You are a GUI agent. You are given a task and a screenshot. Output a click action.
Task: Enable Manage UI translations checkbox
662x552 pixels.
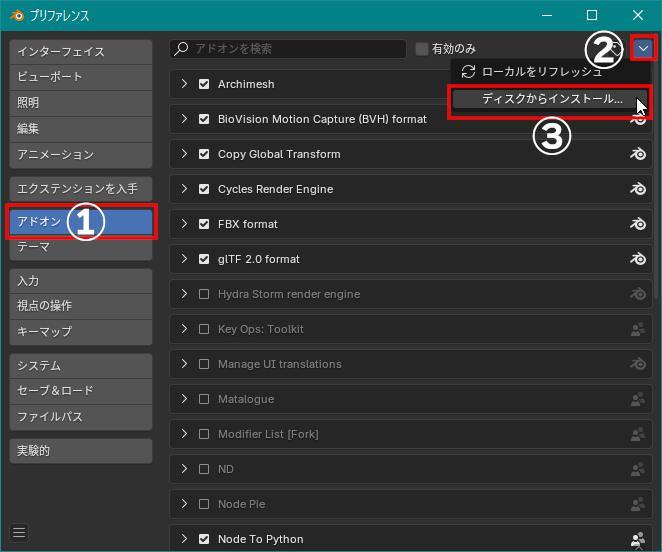(x=204, y=364)
